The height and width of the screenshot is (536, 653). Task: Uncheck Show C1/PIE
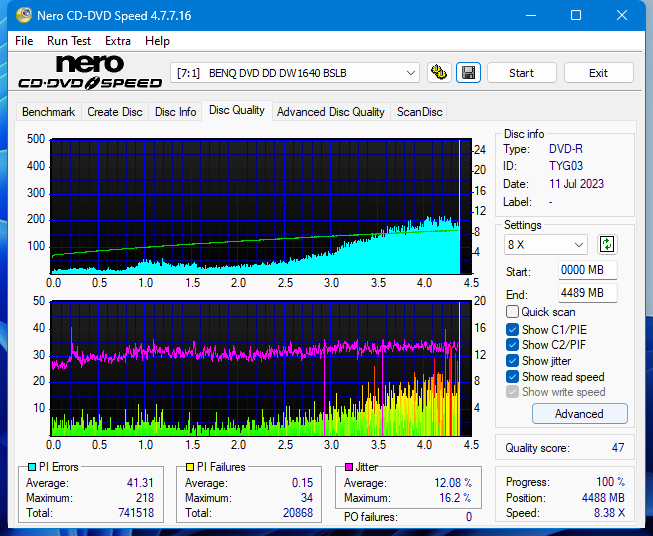[512, 329]
